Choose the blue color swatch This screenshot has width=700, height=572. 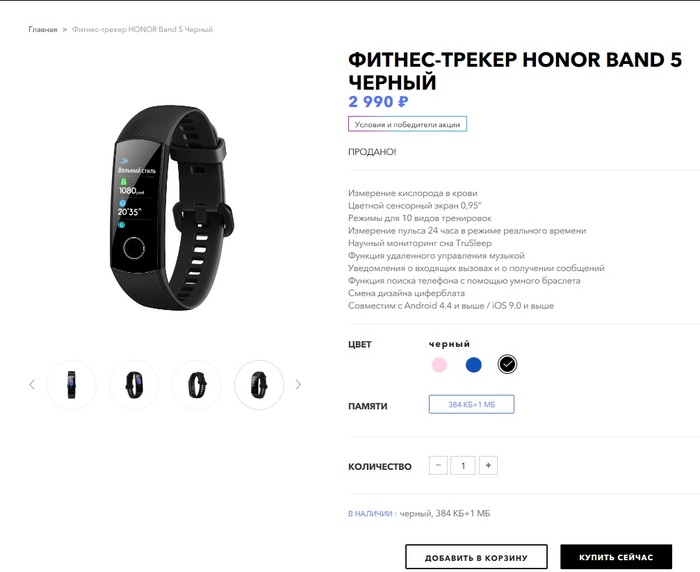click(474, 364)
